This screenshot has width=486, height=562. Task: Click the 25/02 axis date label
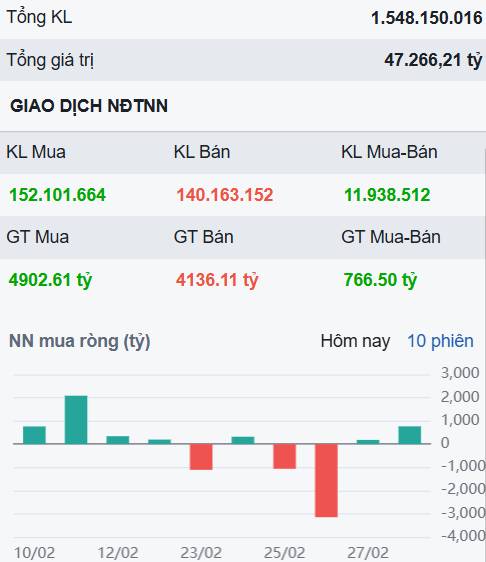285,553
